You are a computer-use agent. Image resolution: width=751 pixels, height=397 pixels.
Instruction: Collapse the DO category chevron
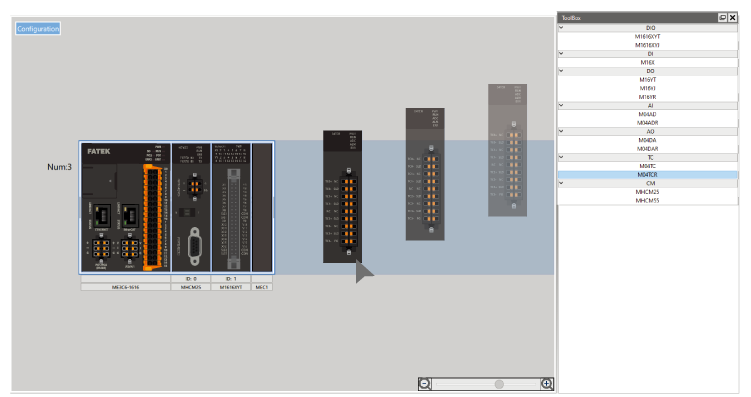pos(561,71)
